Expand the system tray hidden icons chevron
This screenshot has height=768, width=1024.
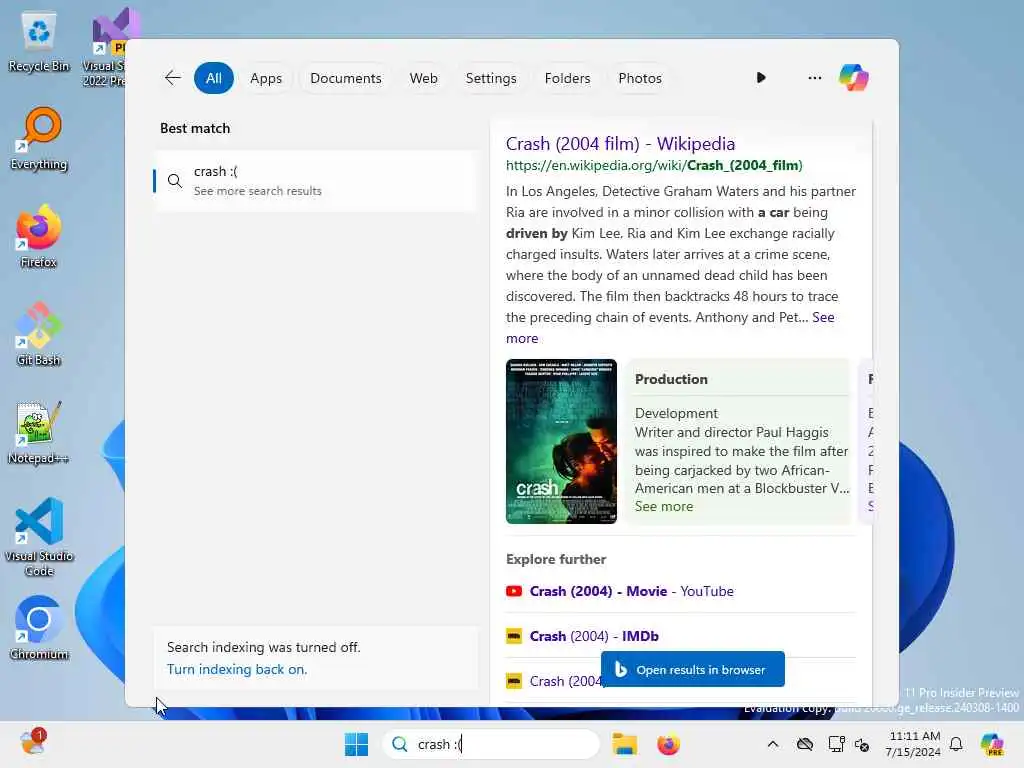[773, 744]
